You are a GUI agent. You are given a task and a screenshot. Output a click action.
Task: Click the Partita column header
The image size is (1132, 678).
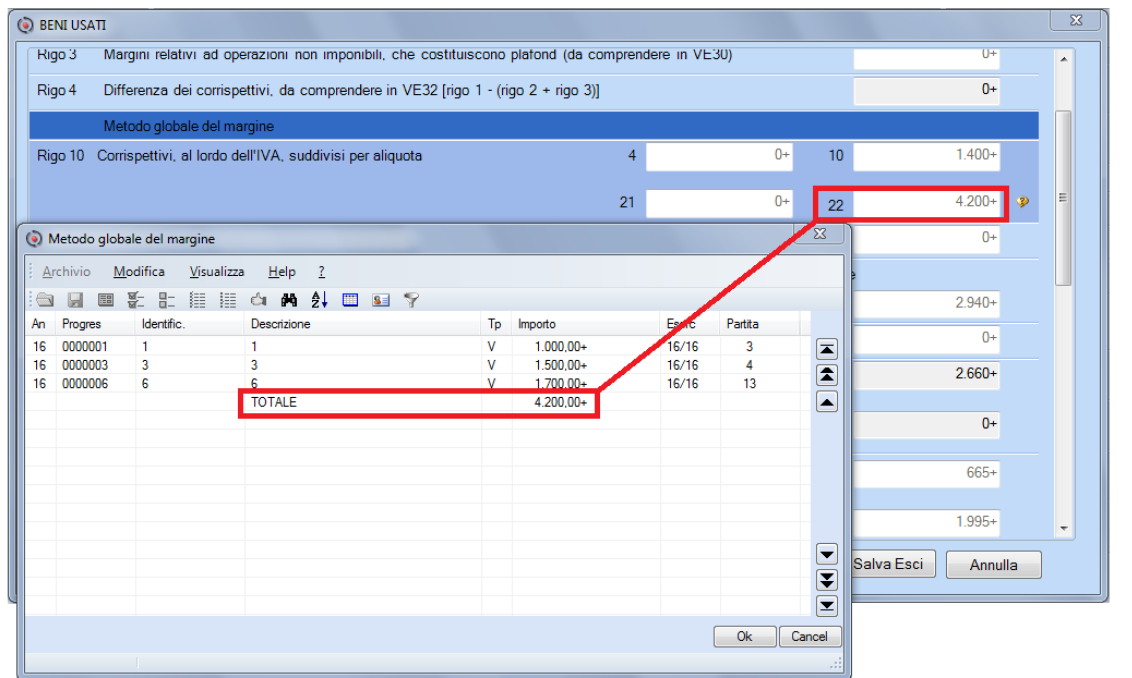pyautogui.click(x=759, y=324)
